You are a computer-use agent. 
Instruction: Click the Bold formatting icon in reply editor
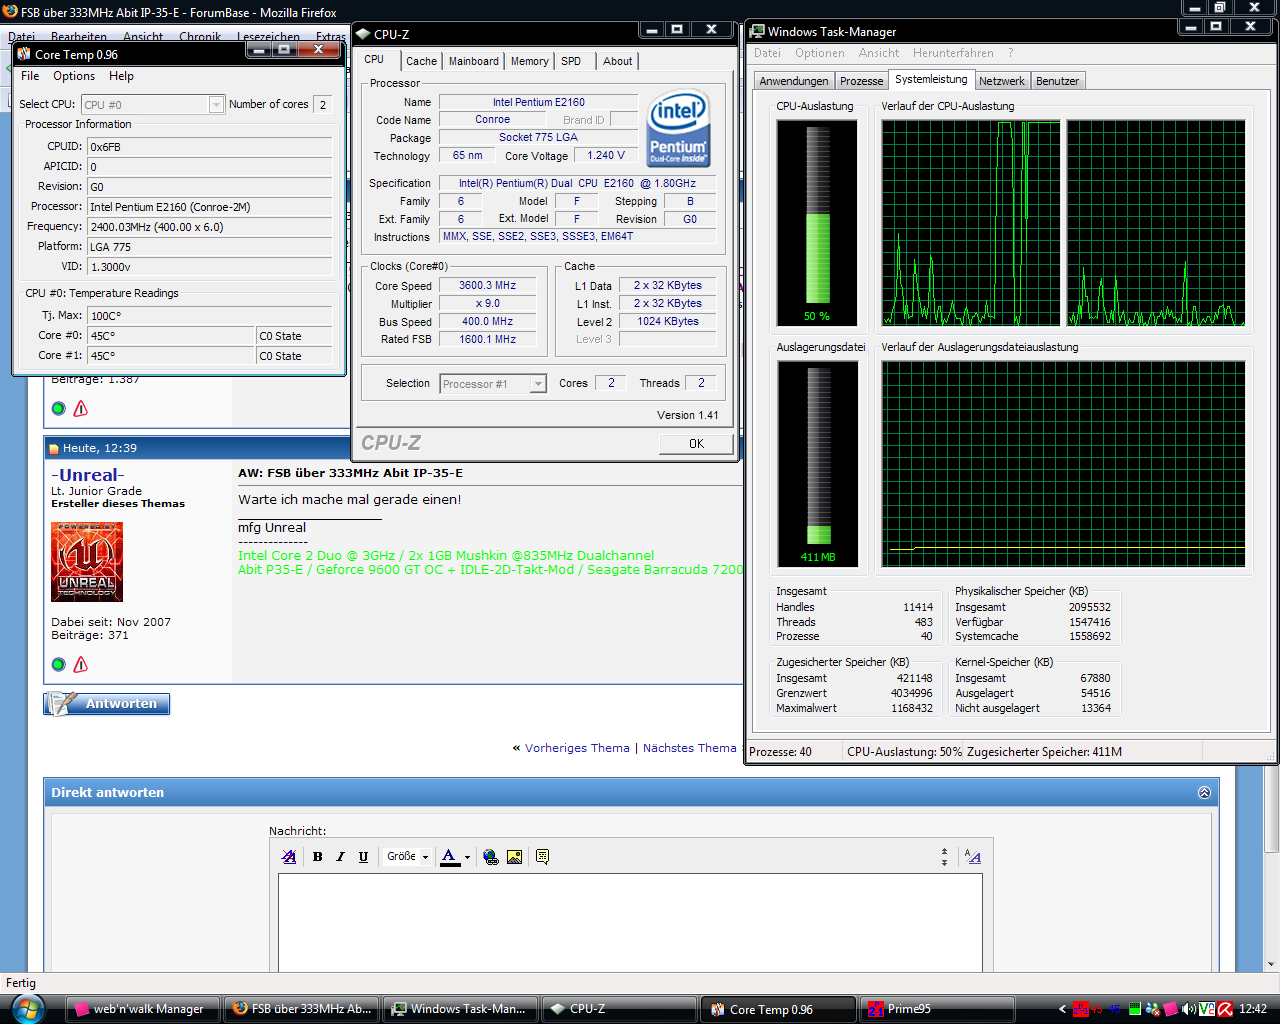point(317,857)
